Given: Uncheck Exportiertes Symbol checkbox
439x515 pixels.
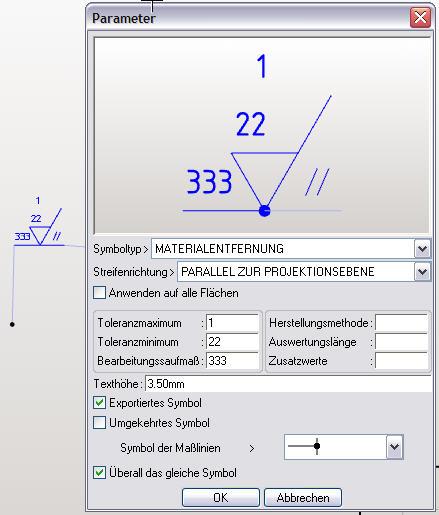Looking at the screenshot, I should coord(99,403).
